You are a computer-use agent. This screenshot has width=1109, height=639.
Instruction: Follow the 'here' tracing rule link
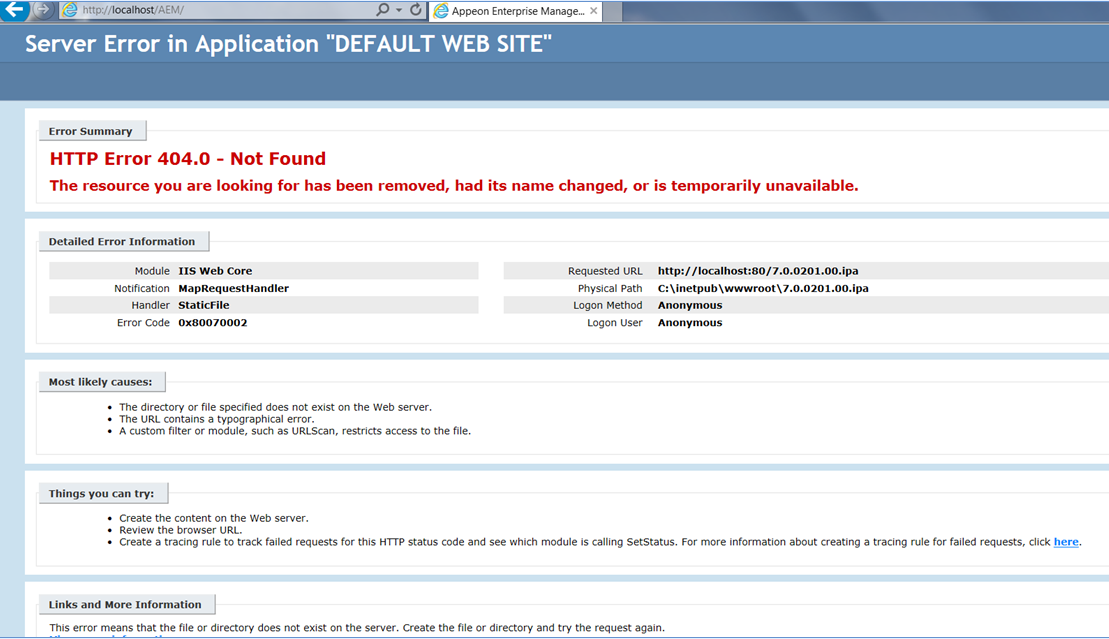click(x=1066, y=542)
